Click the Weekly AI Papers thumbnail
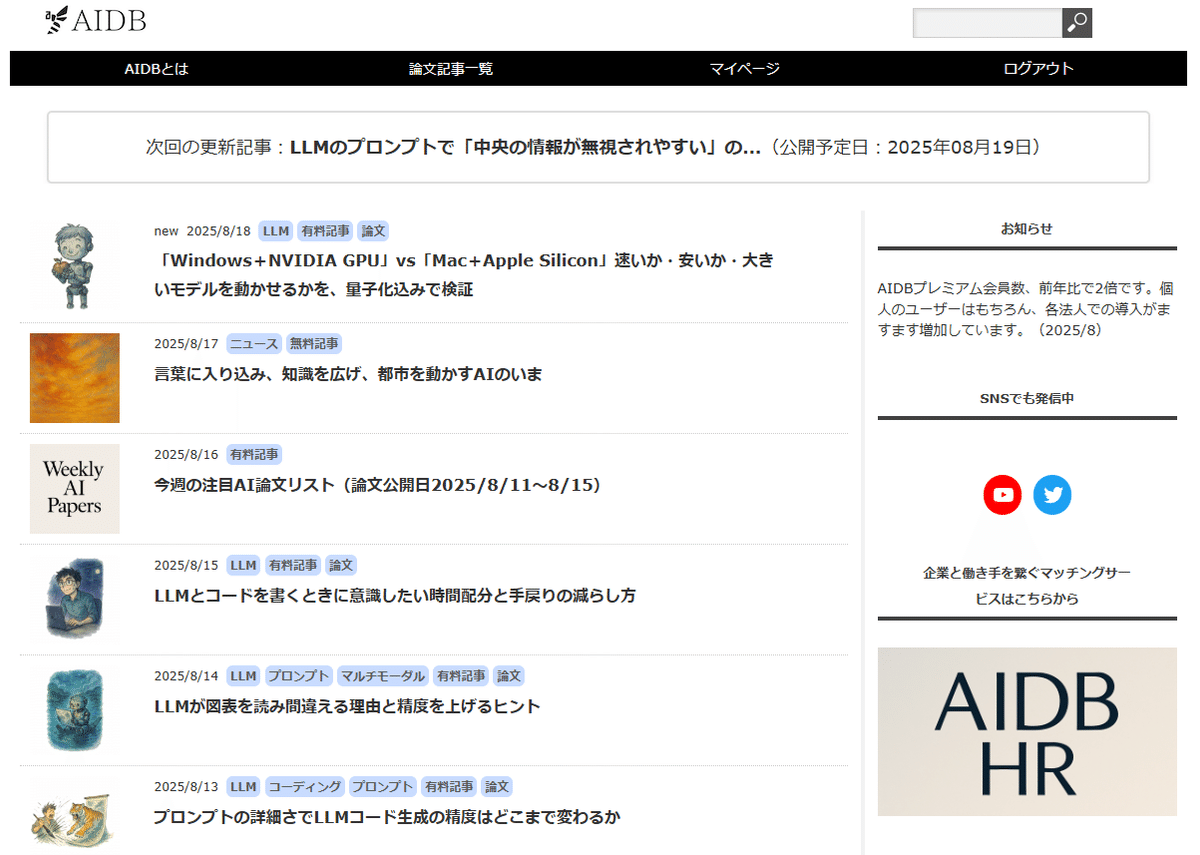 74,489
